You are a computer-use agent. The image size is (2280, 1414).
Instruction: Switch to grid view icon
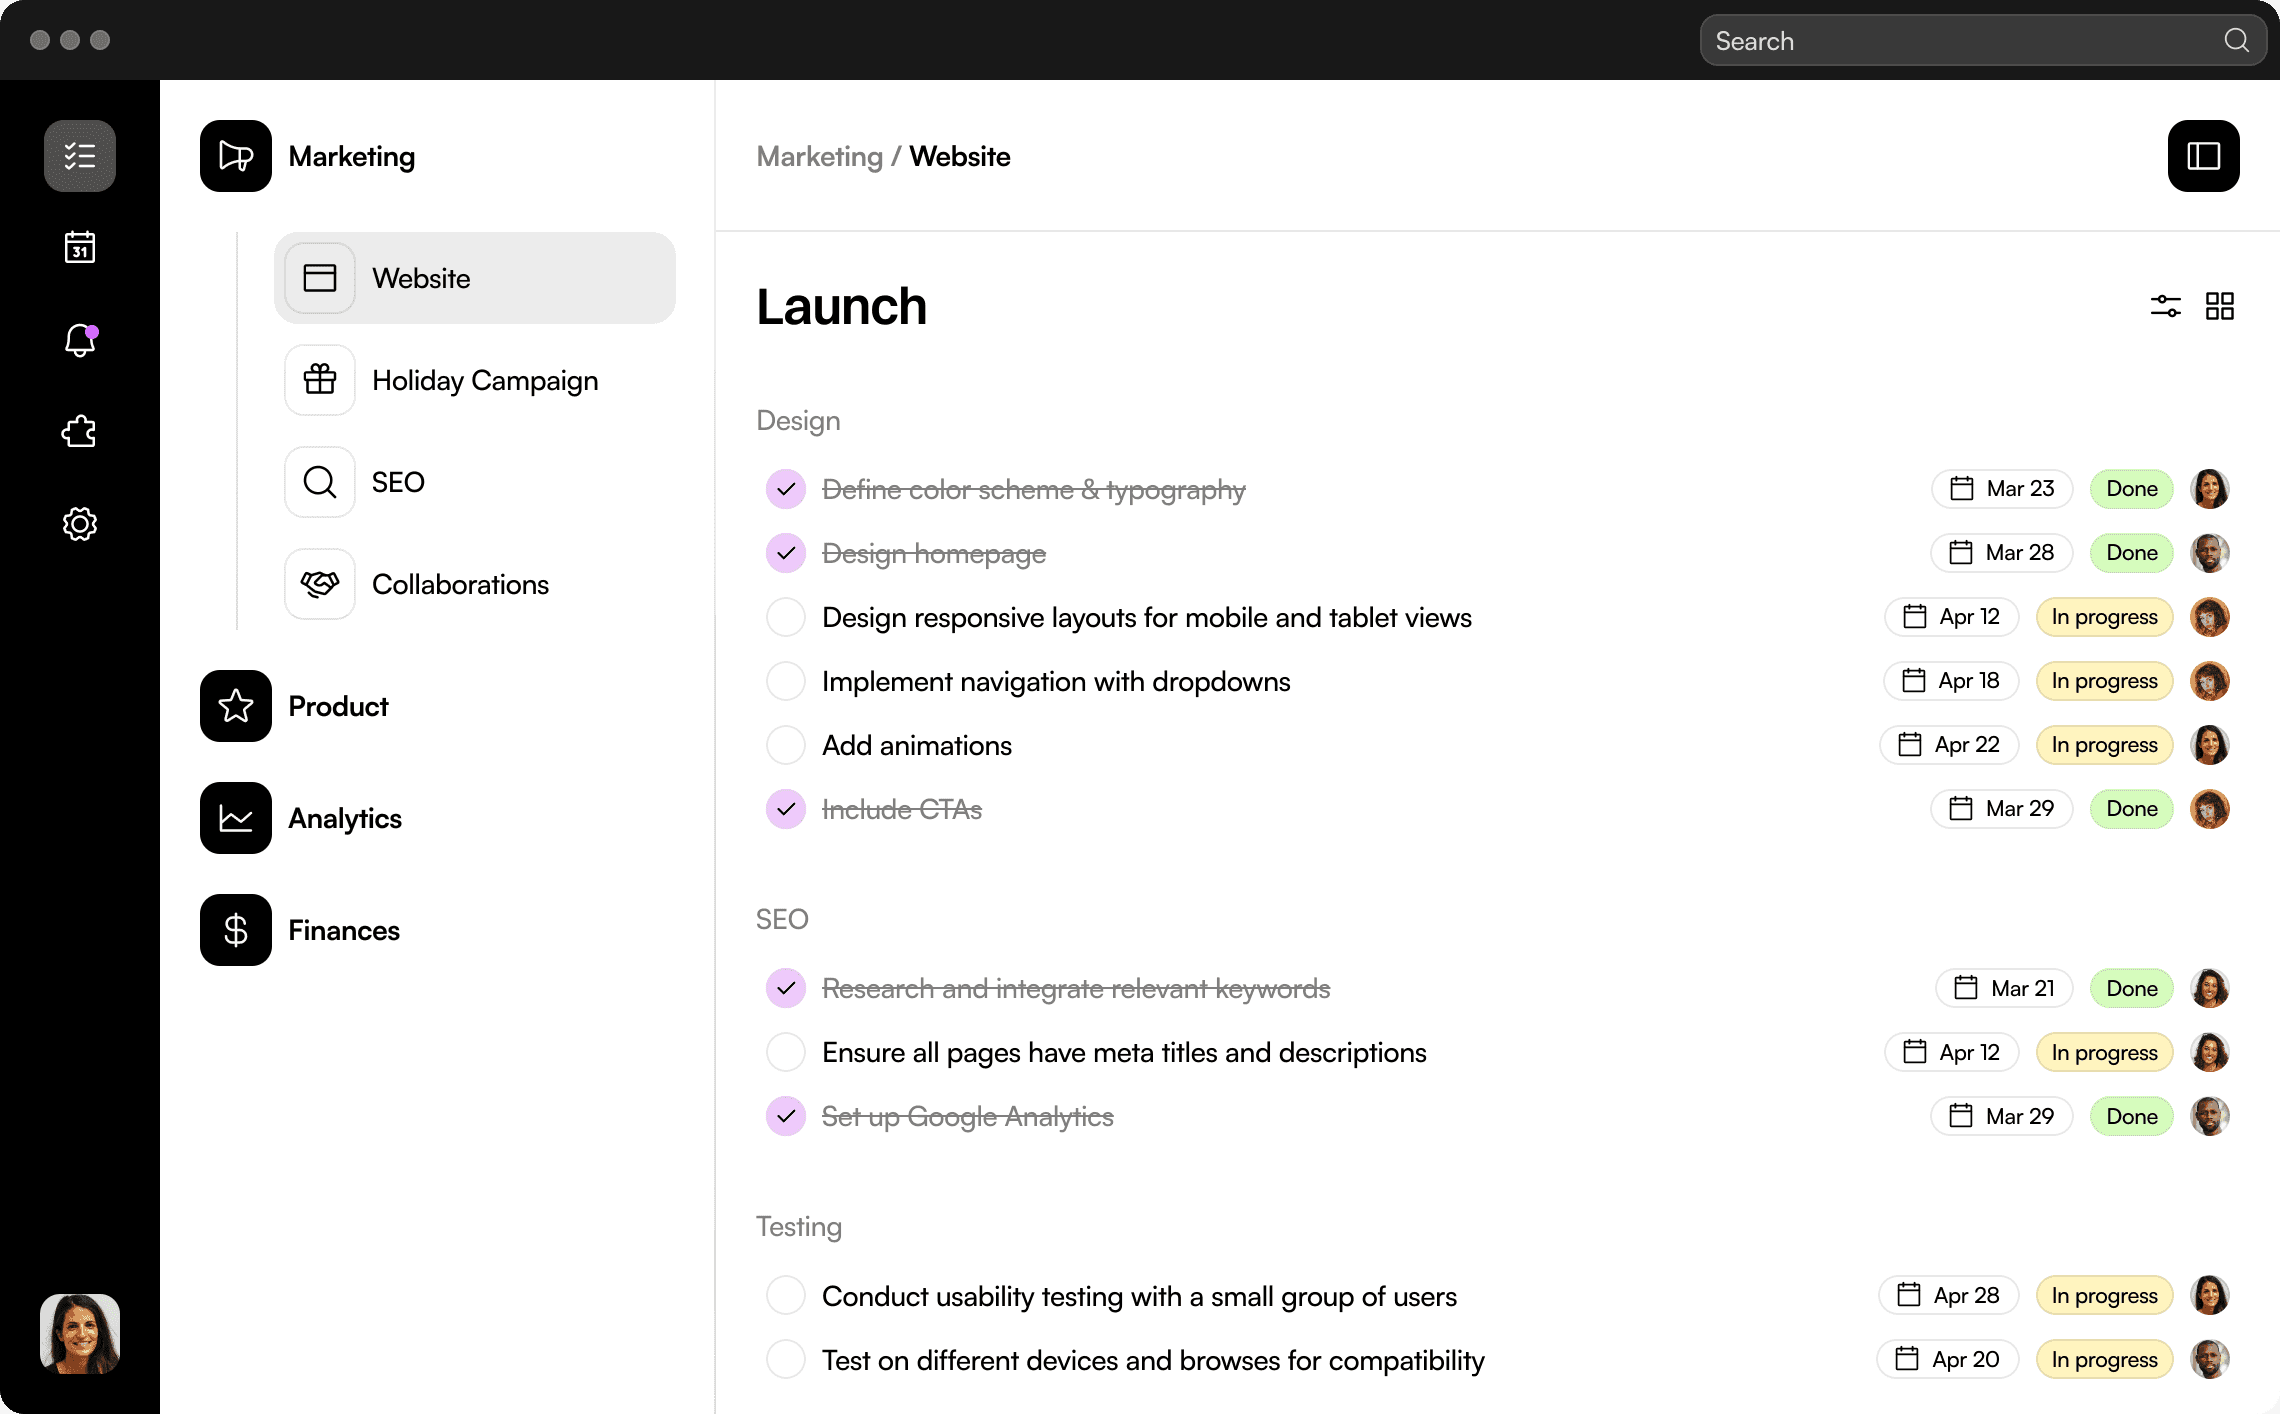[x=2219, y=306]
